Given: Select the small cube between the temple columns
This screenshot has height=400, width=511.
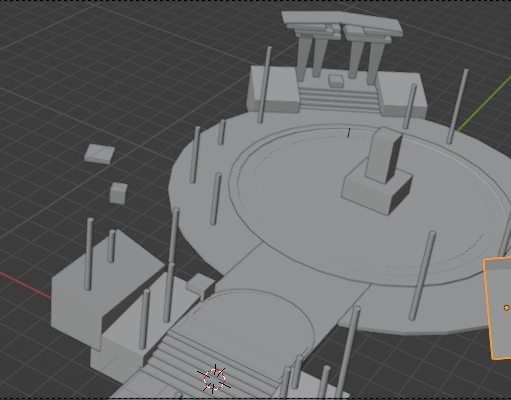Looking at the screenshot, I should coord(336,81).
